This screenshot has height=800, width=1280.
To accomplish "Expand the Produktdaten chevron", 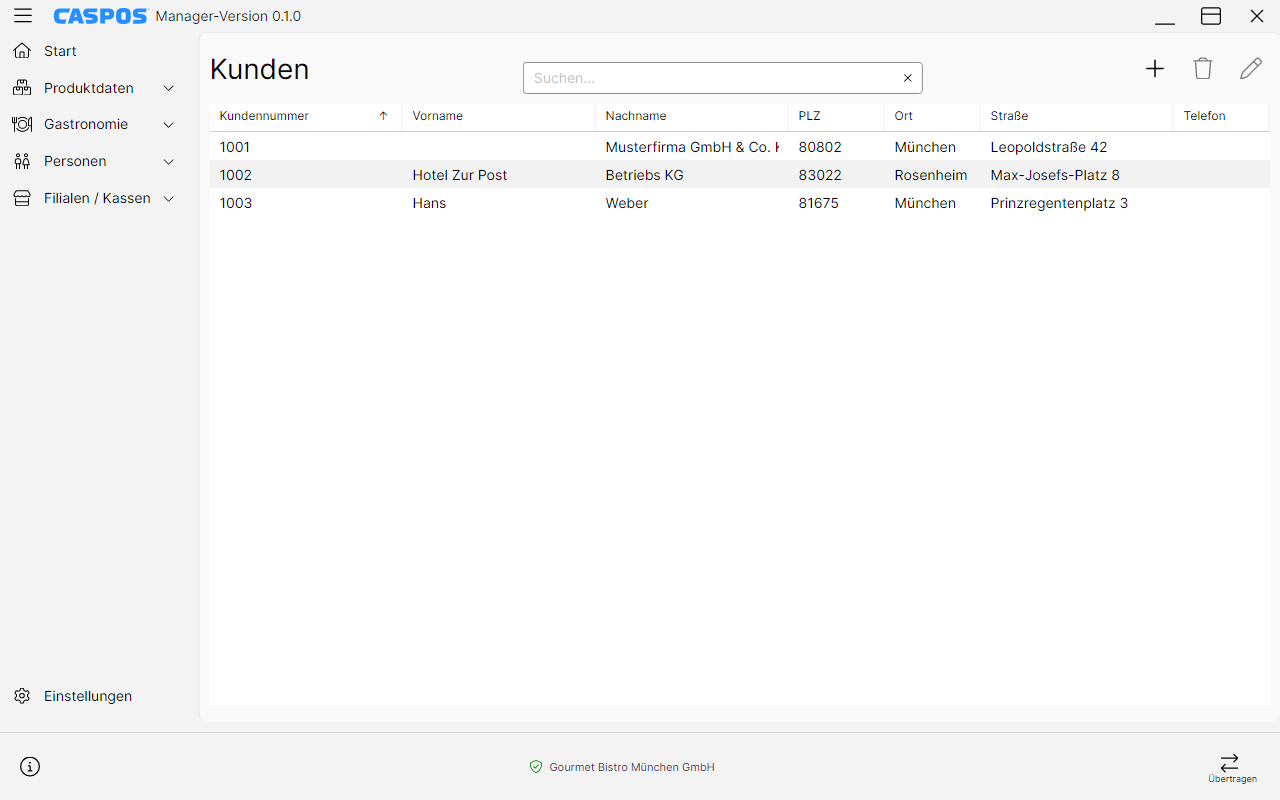I will (x=169, y=88).
